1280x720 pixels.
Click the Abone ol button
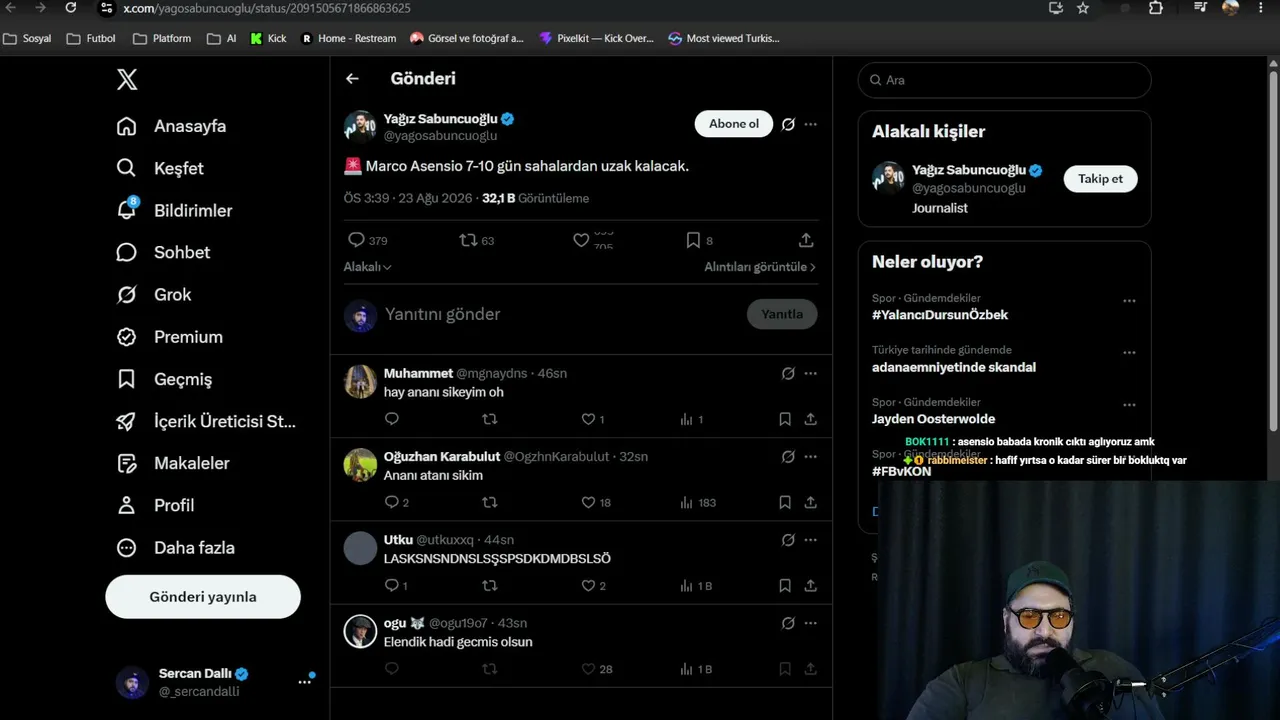[x=734, y=124]
